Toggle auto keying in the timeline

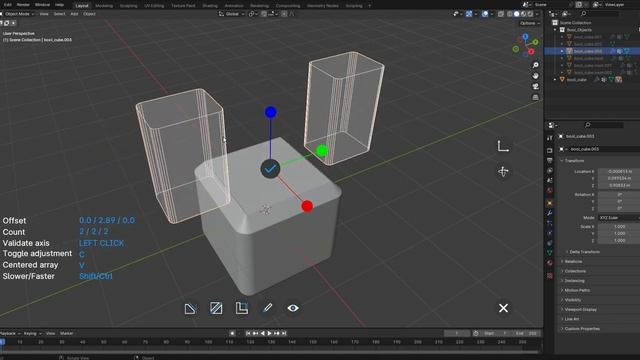pyautogui.click(x=232, y=333)
